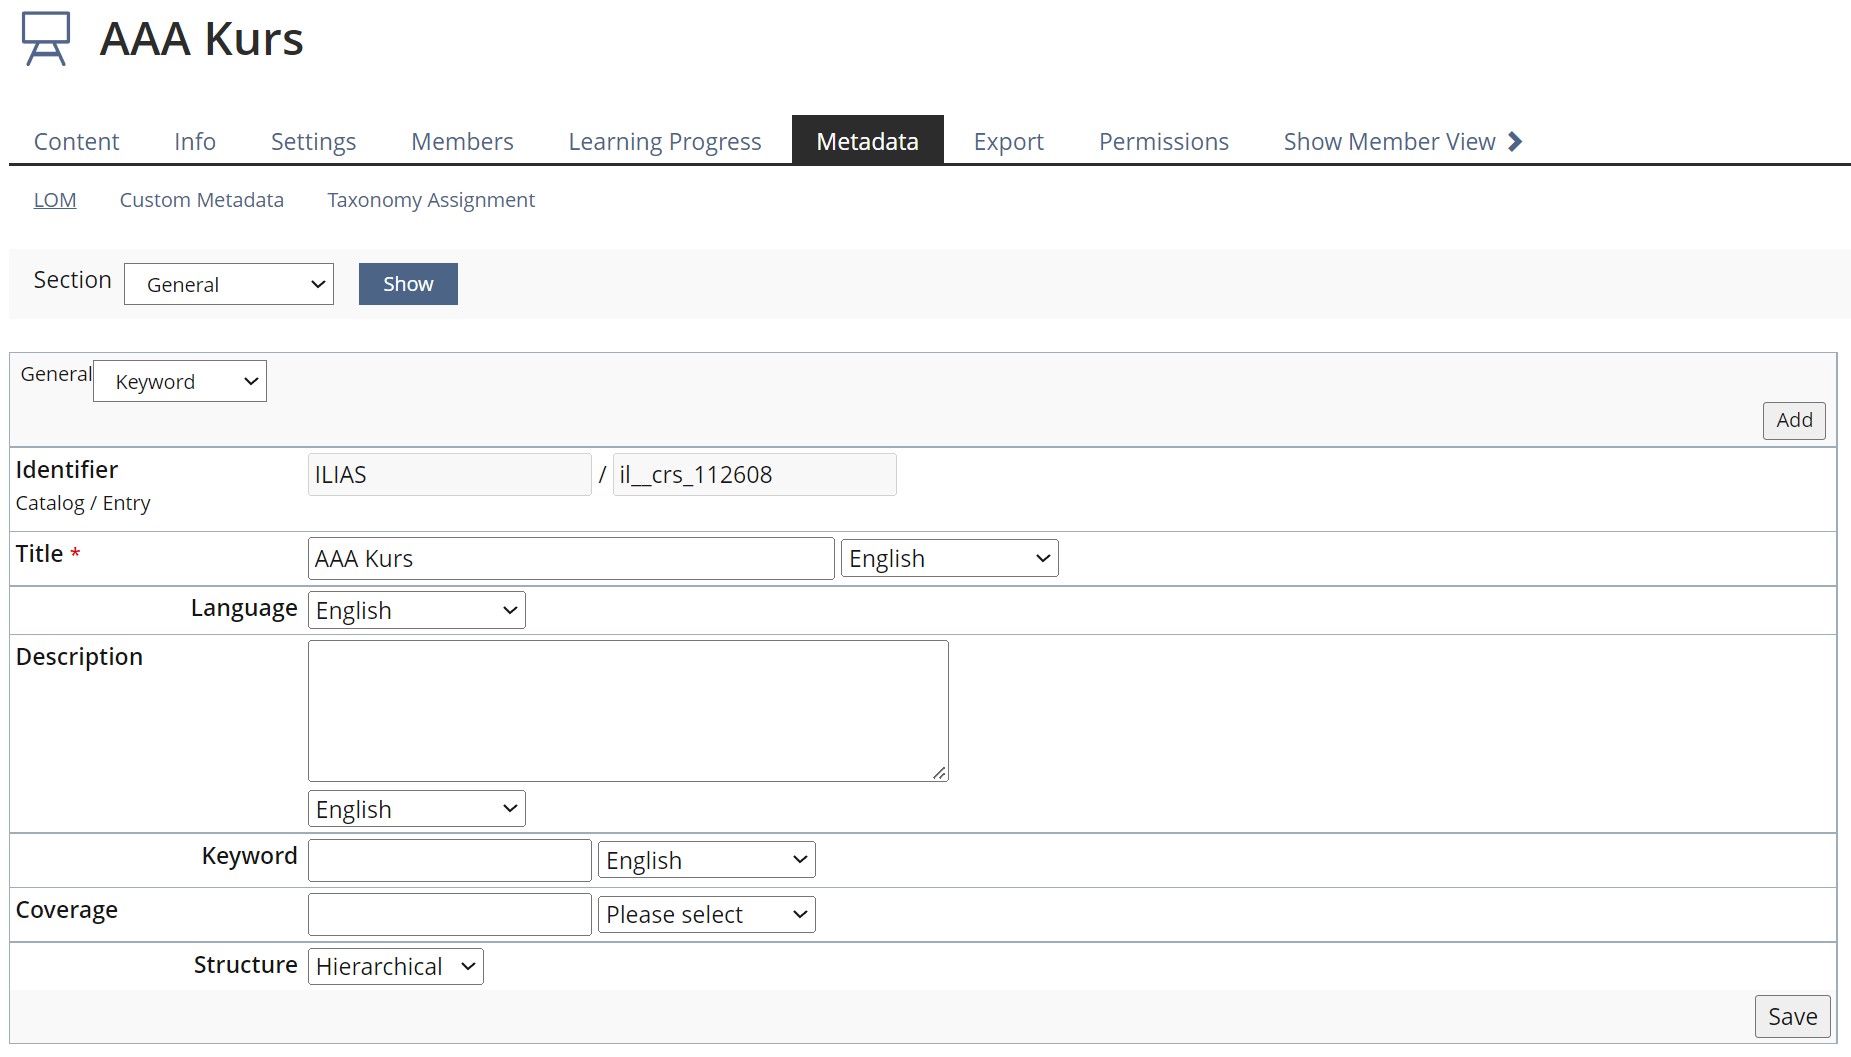Go to the Permissions tab
1851x1057 pixels.
click(1163, 142)
